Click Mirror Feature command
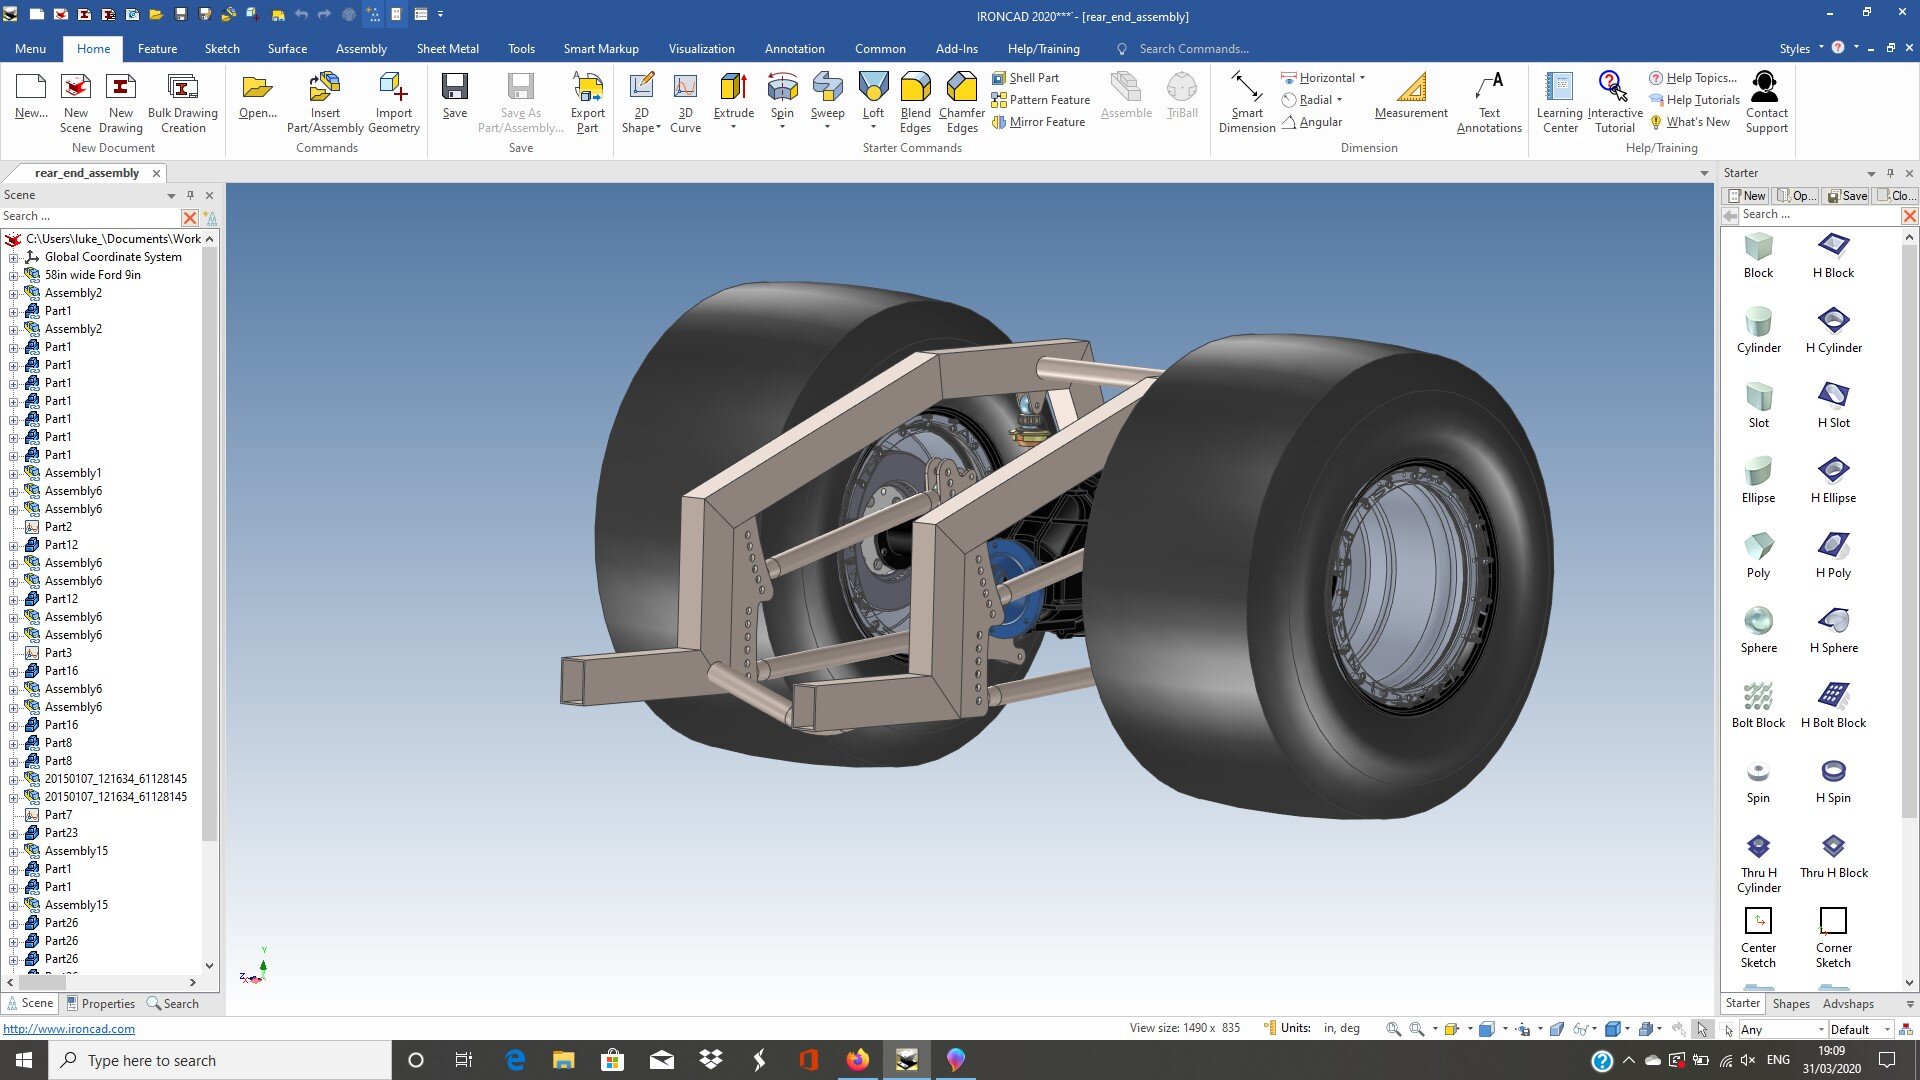The width and height of the screenshot is (1920, 1080). click(x=1038, y=122)
